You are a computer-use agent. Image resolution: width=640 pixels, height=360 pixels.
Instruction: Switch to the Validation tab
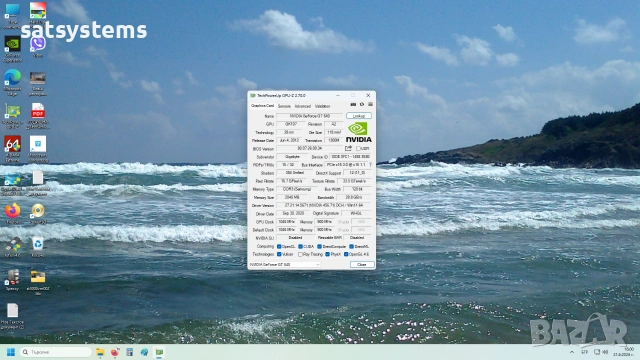click(322, 106)
